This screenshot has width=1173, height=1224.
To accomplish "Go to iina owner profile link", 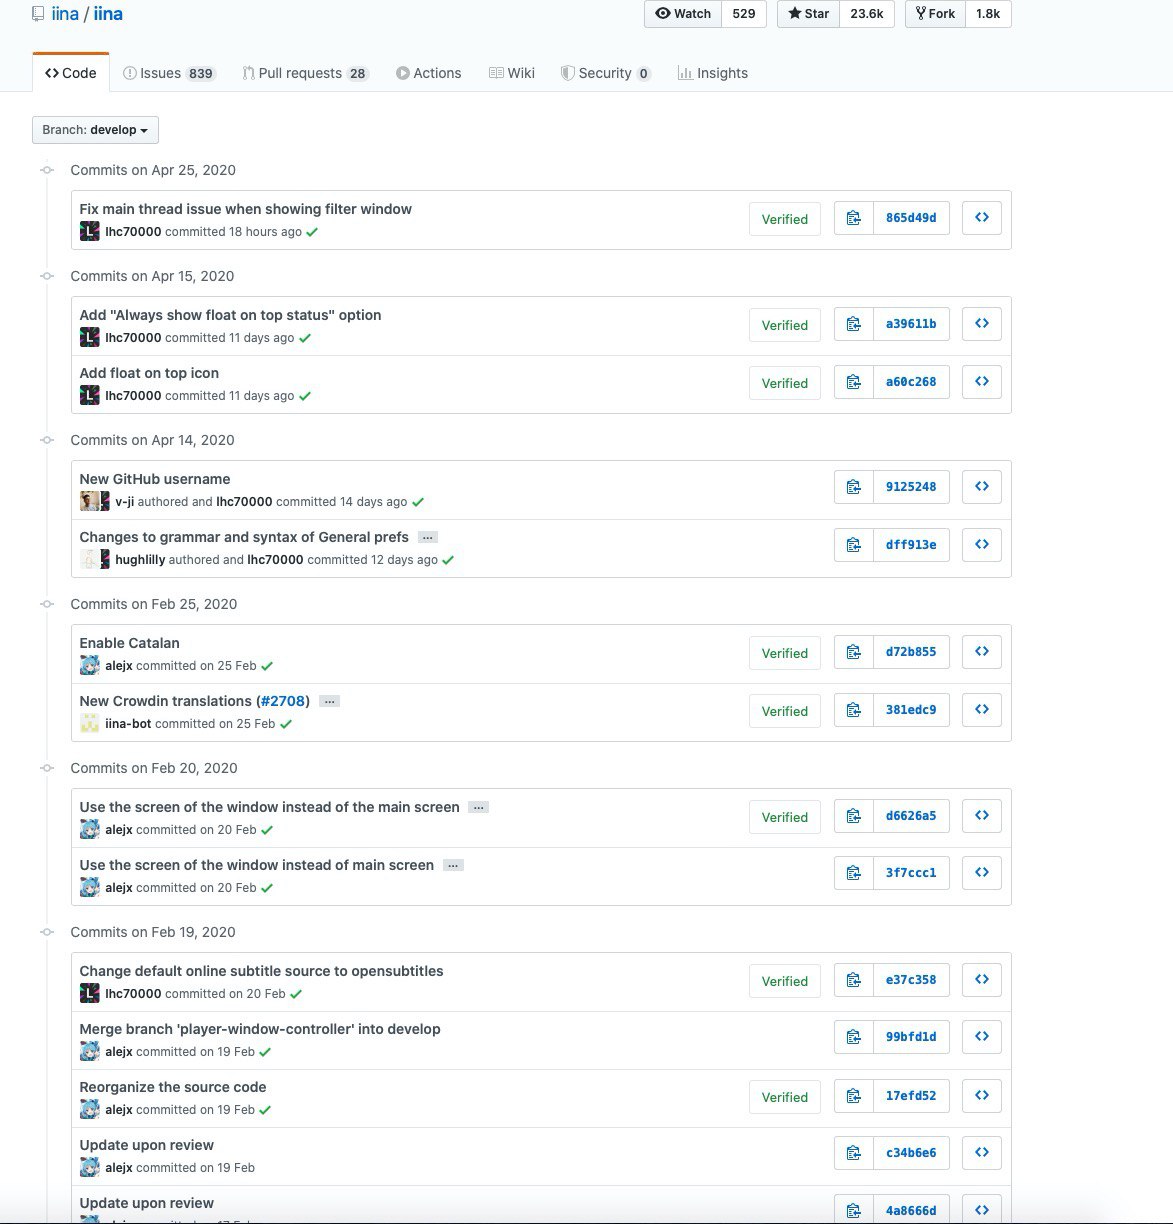I will click(65, 14).
